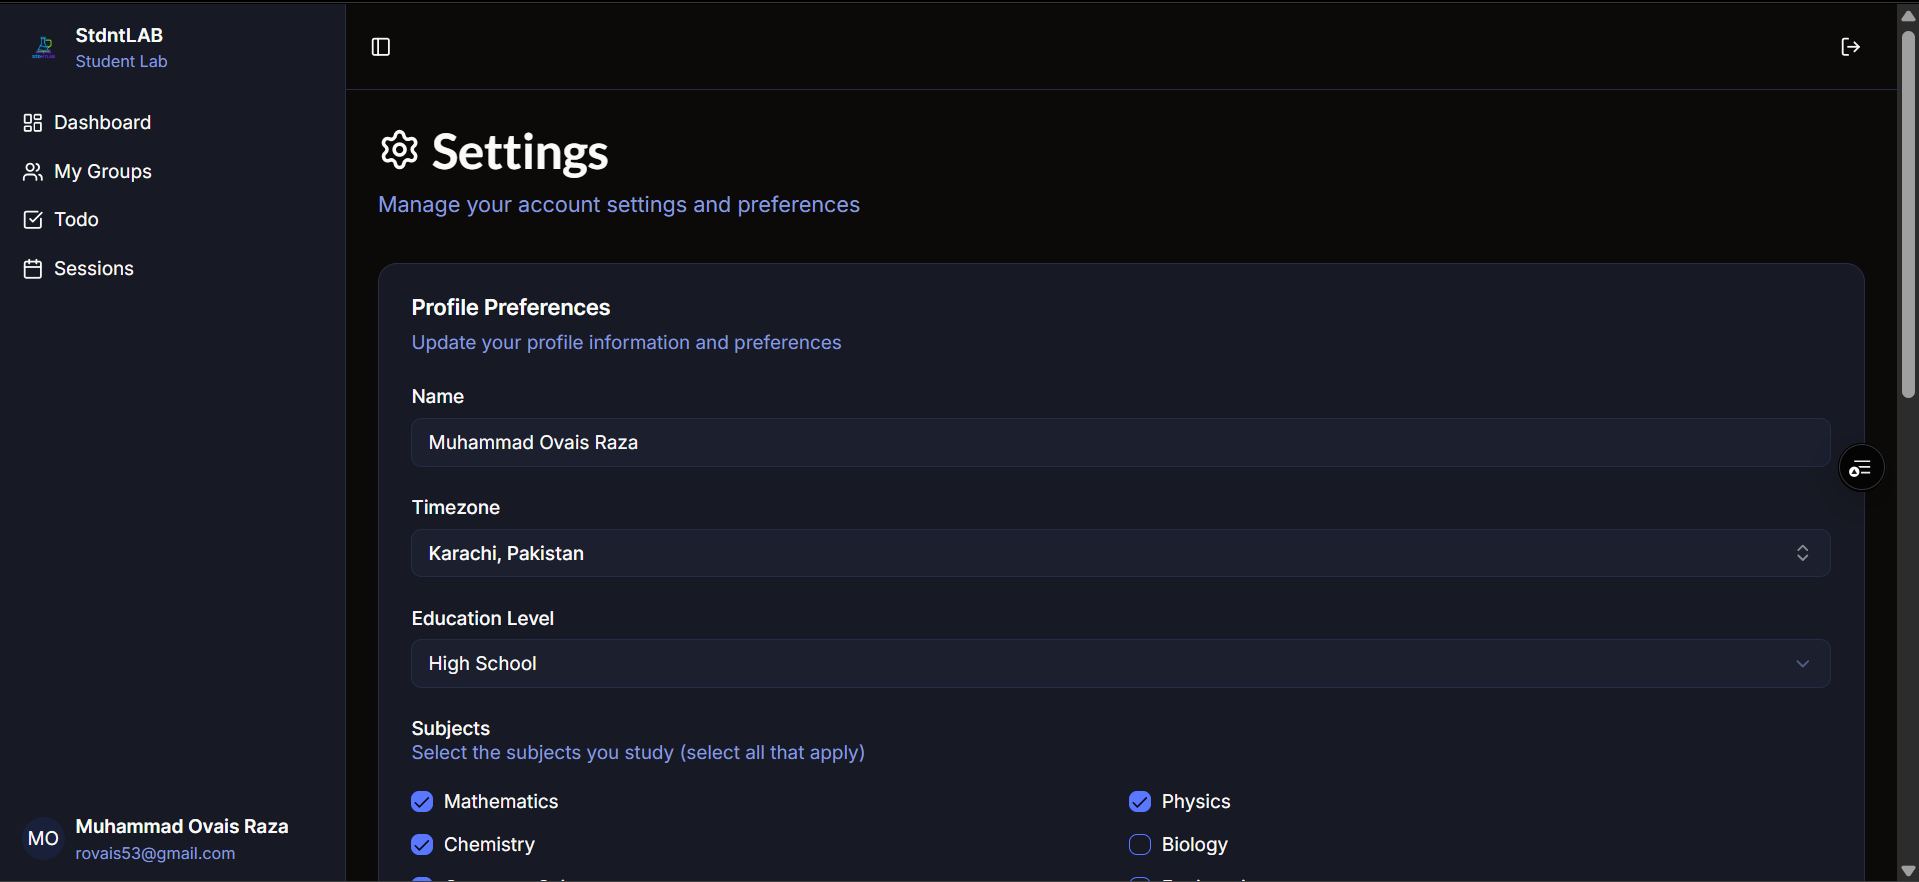This screenshot has height=882, width=1919.
Task: Expand the Education Level dropdown
Action: coord(1120,664)
